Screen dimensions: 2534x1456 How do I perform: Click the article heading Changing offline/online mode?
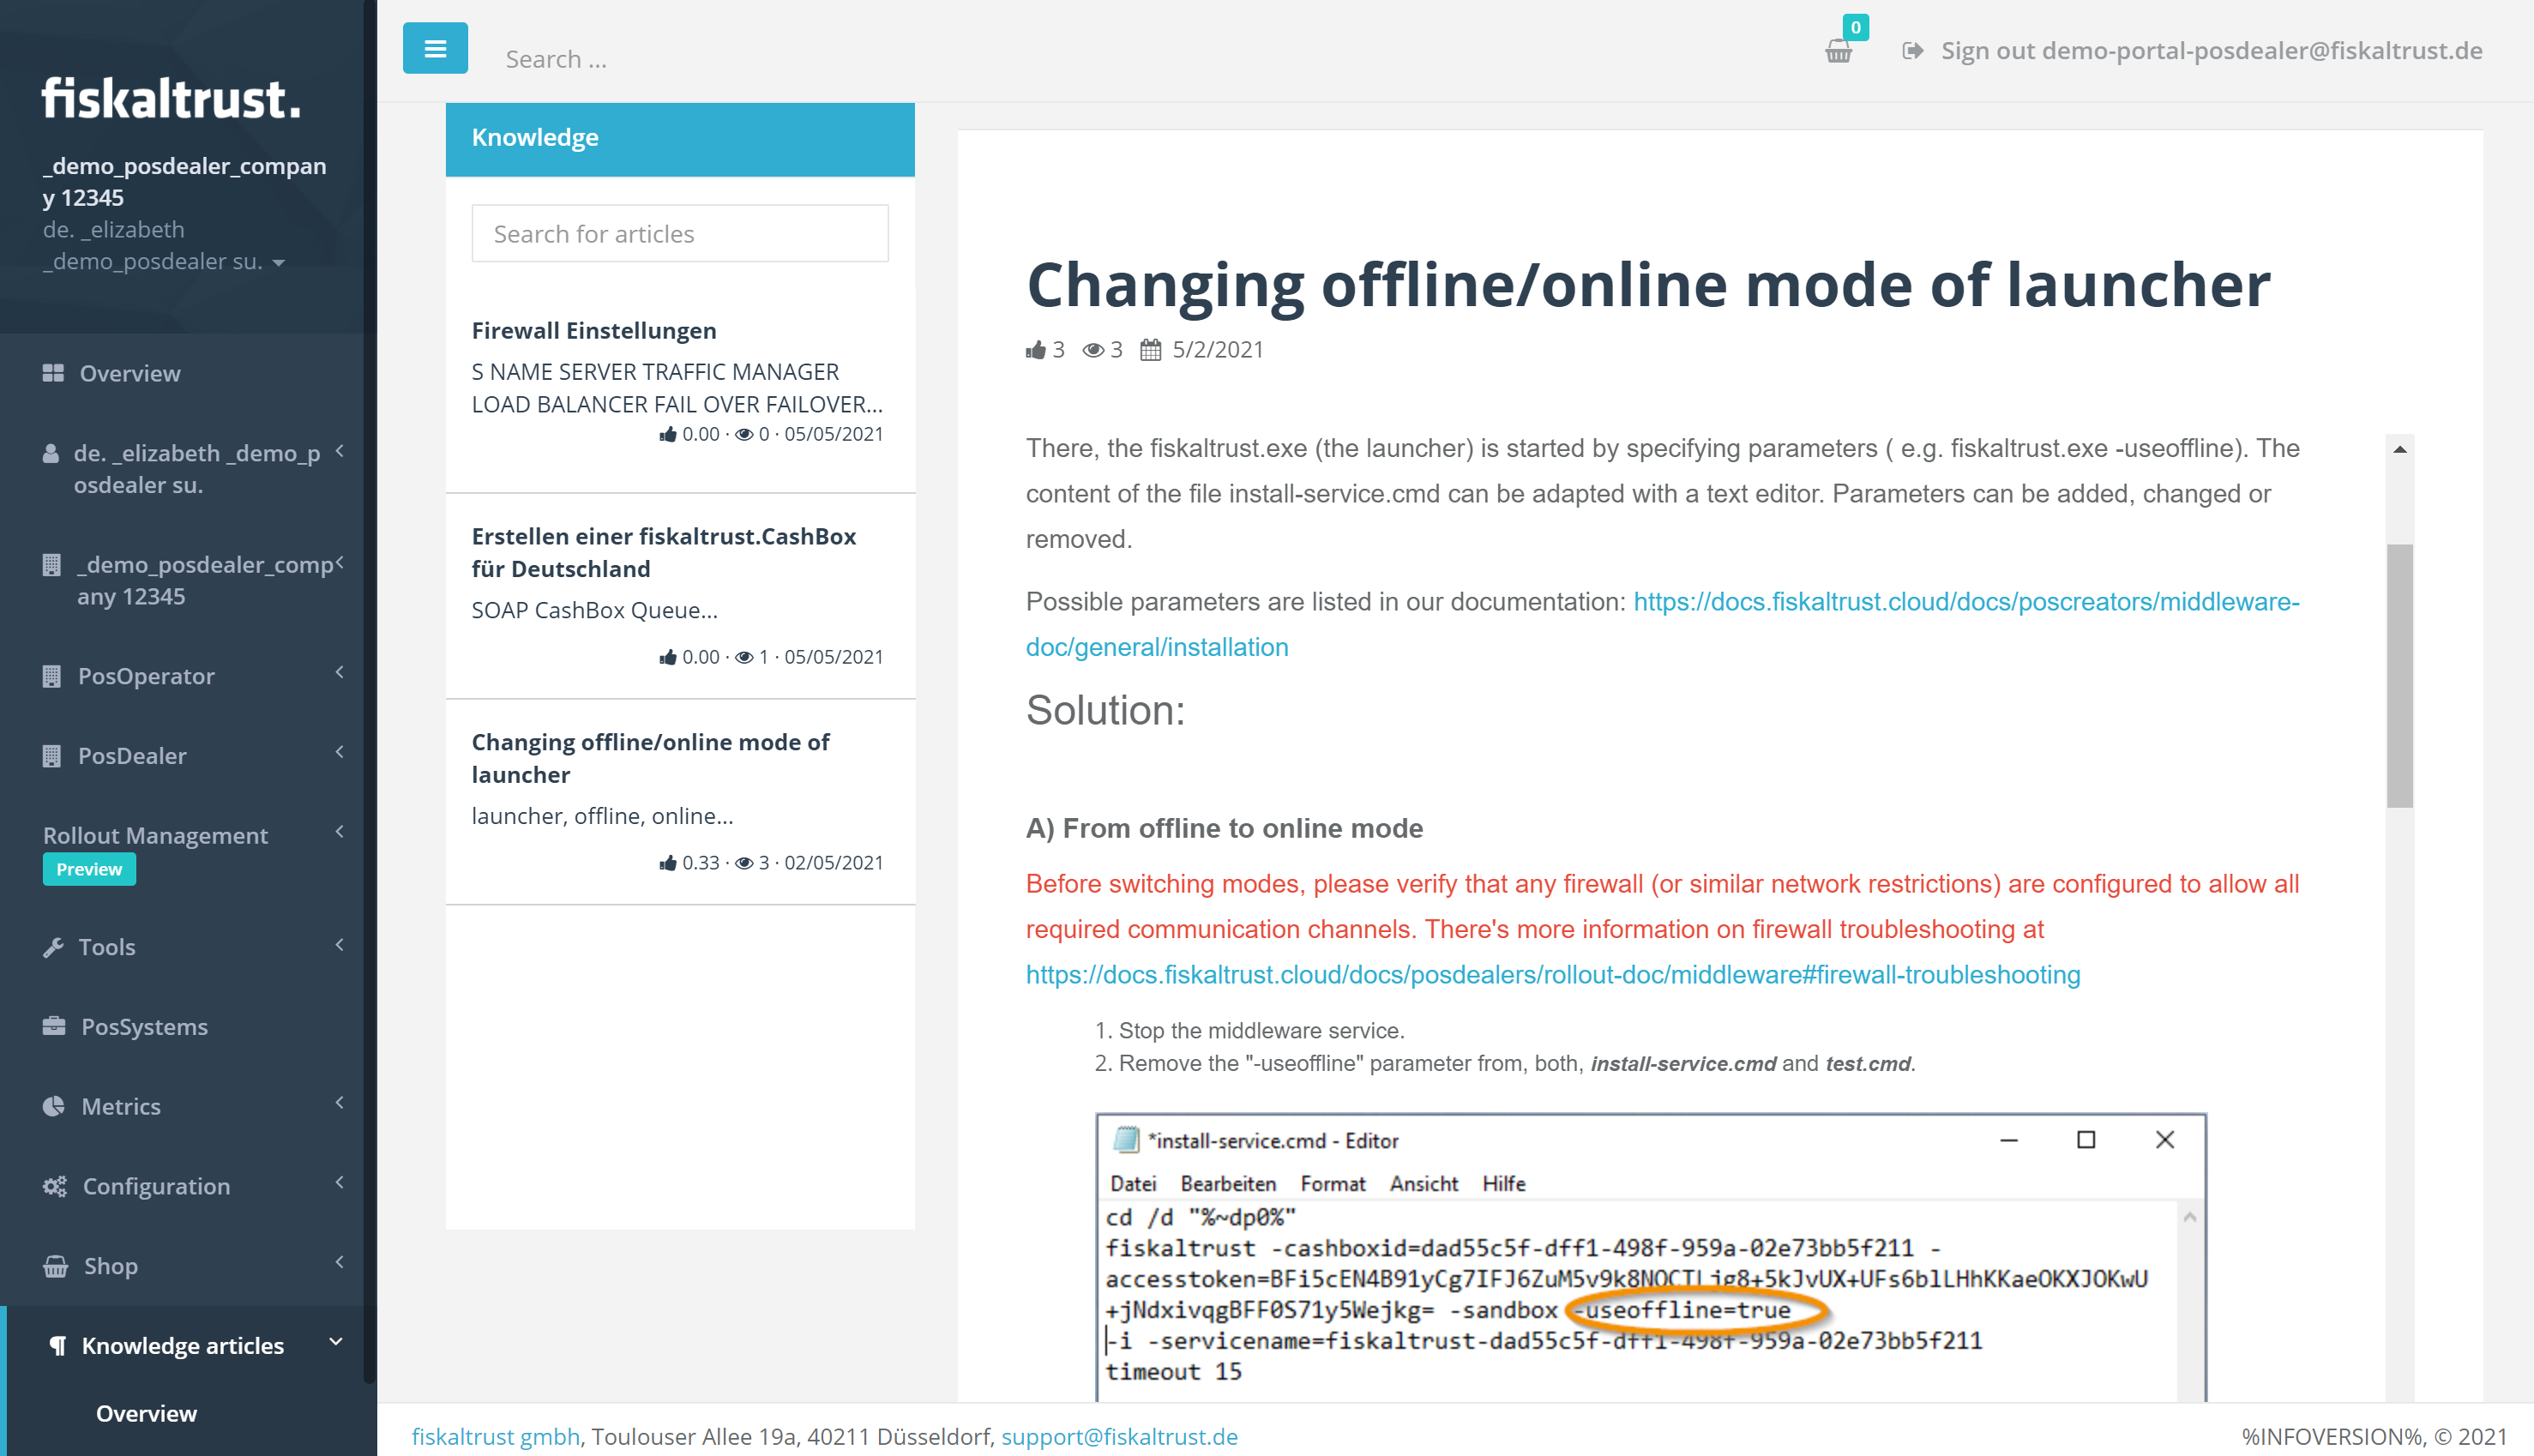pyautogui.click(x=1648, y=285)
